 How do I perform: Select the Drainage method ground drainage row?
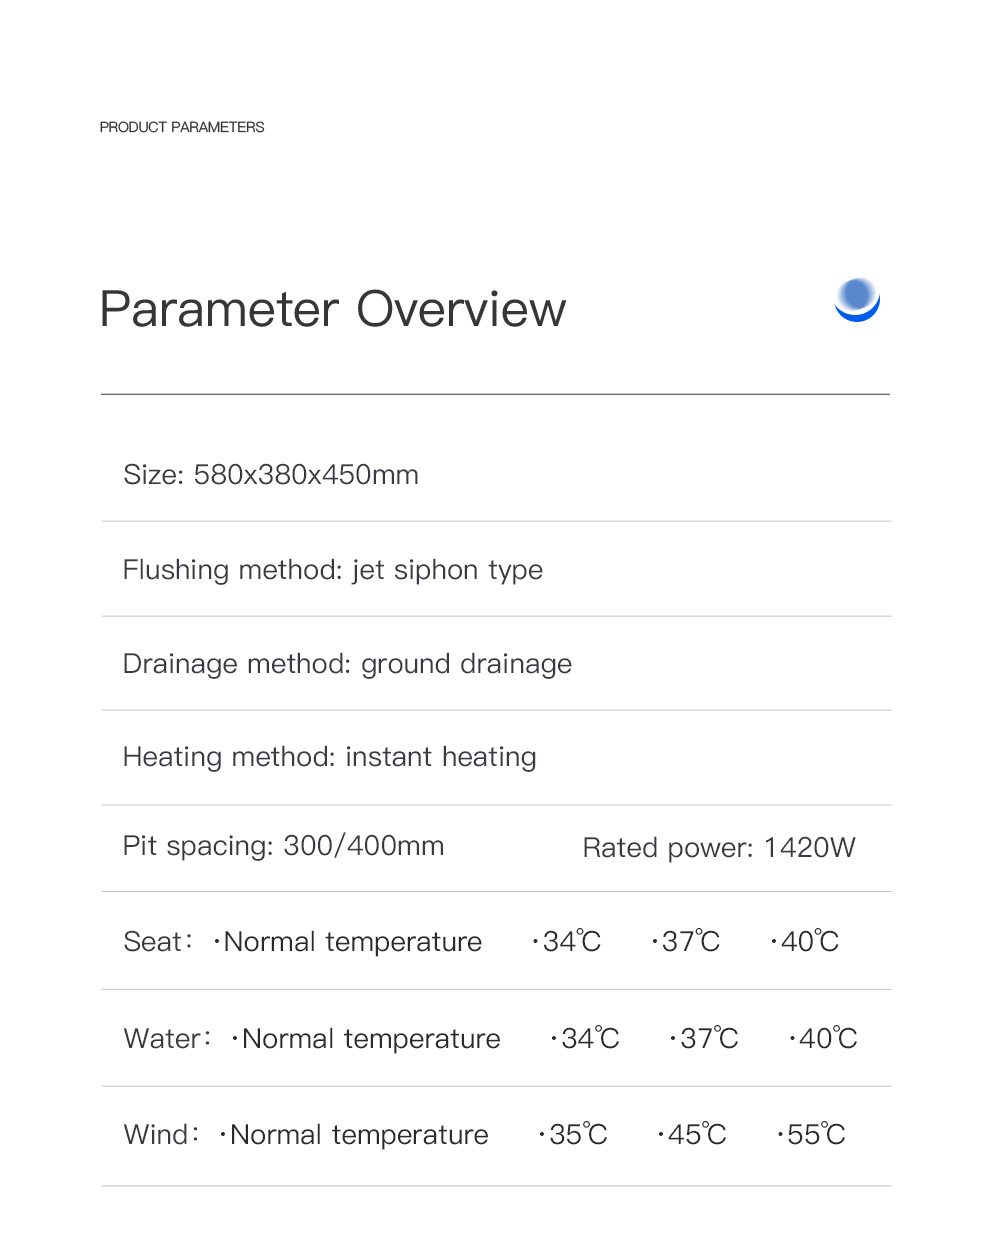coord(347,664)
